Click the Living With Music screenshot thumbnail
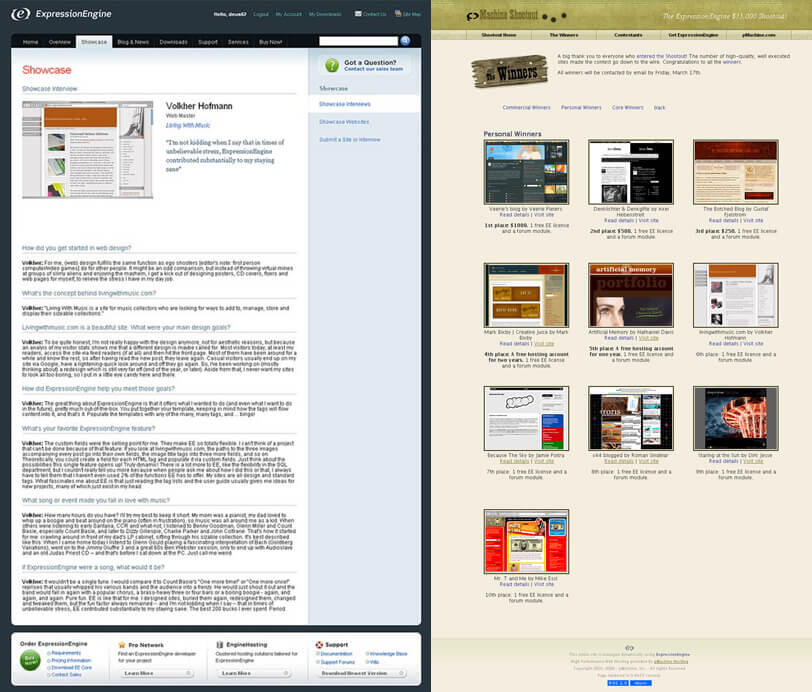The height and width of the screenshot is (692, 812). [x=88, y=148]
